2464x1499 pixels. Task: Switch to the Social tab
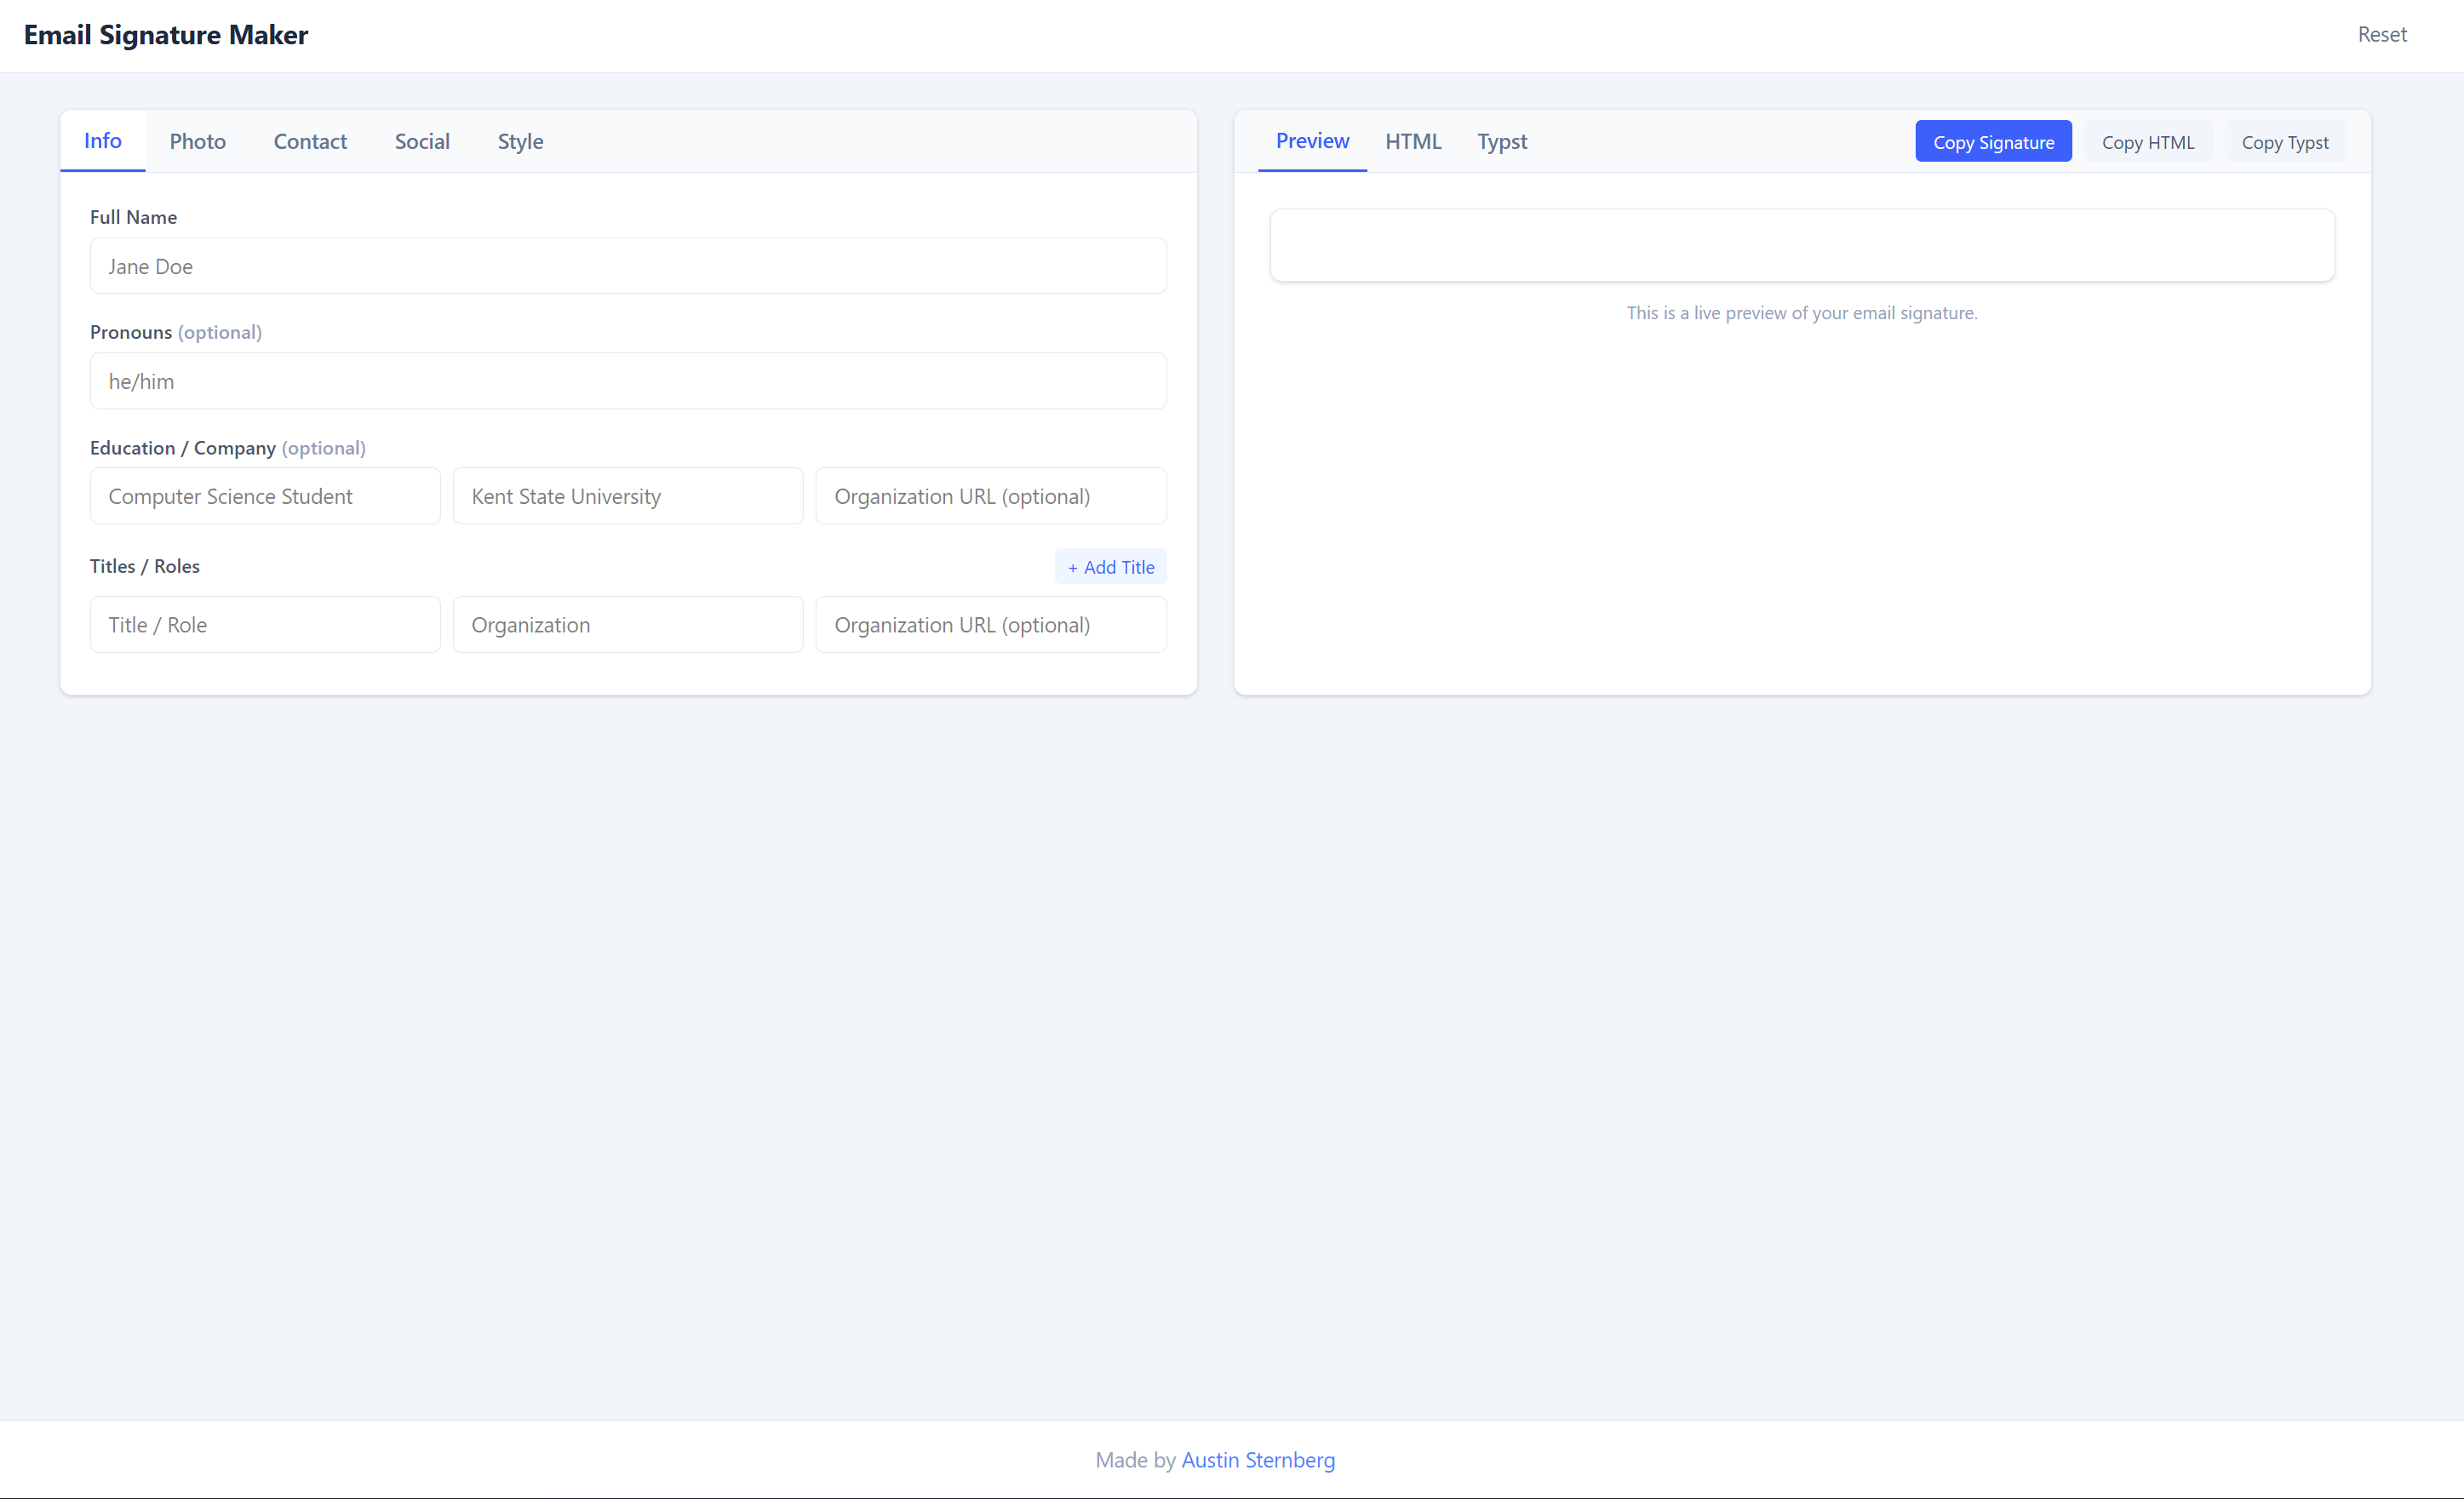point(422,141)
